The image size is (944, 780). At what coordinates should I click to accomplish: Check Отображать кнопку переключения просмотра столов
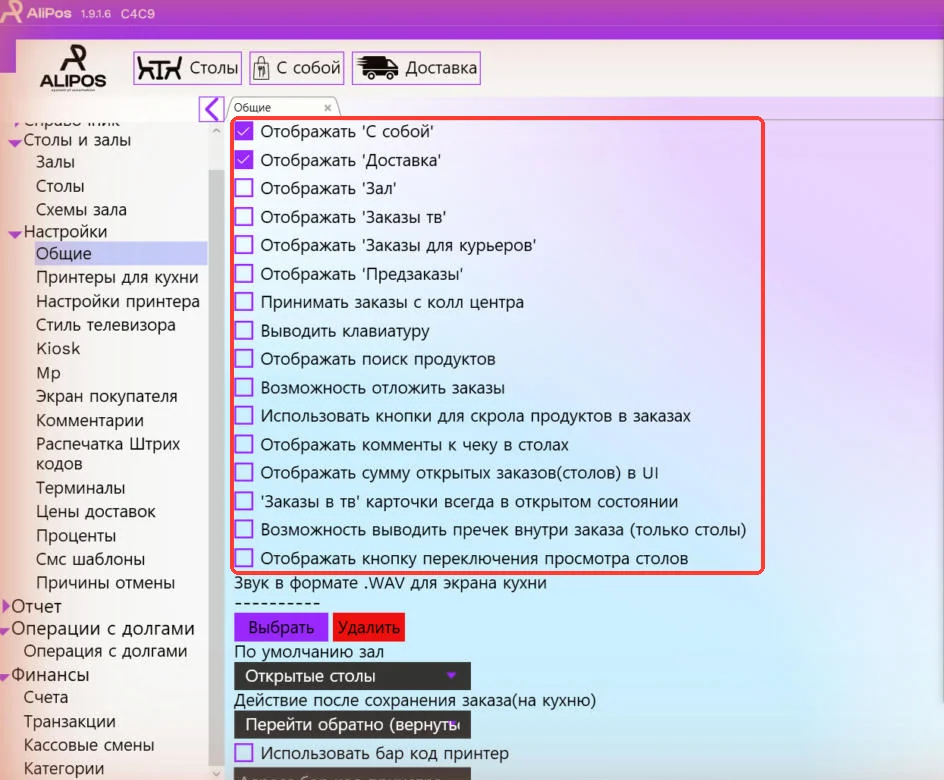244,558
